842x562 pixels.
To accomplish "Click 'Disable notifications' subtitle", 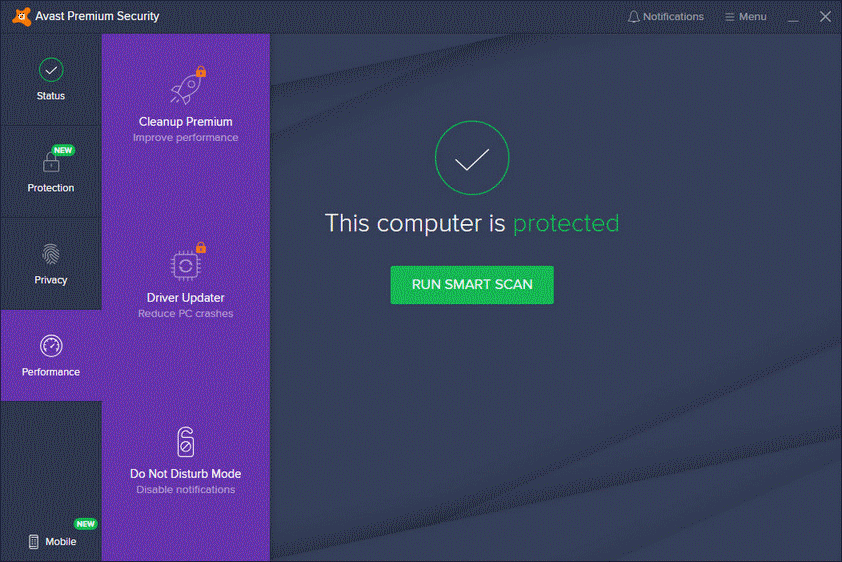I will (x=186, y=490).
